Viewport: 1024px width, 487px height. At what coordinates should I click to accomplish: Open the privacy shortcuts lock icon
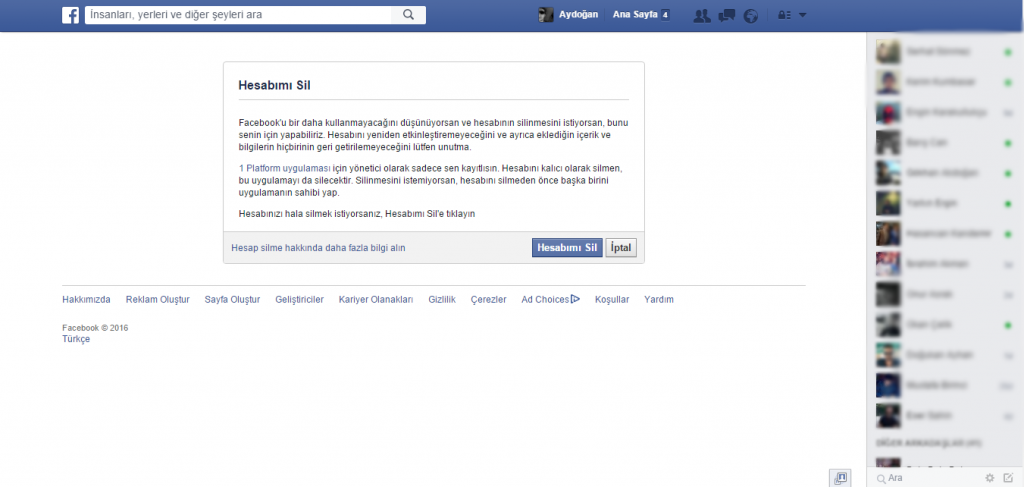[x=784, y=15]
